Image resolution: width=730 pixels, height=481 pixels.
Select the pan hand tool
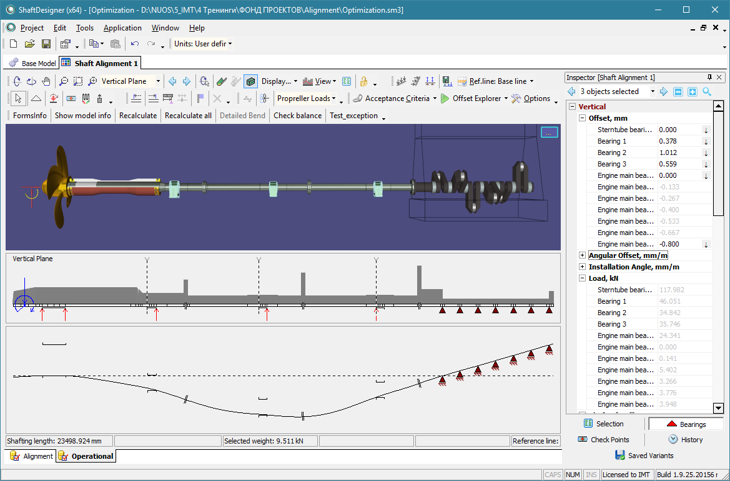pos(46,81)
